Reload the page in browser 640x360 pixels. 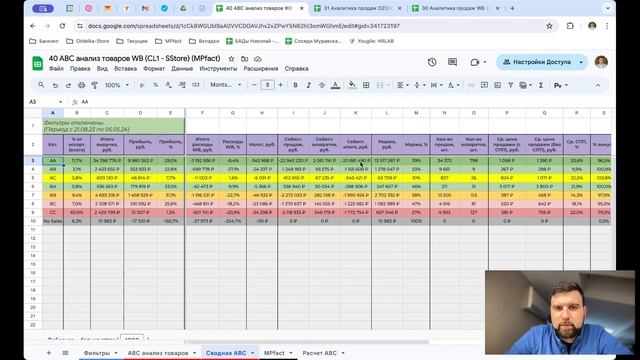click(x=62, y=26)
